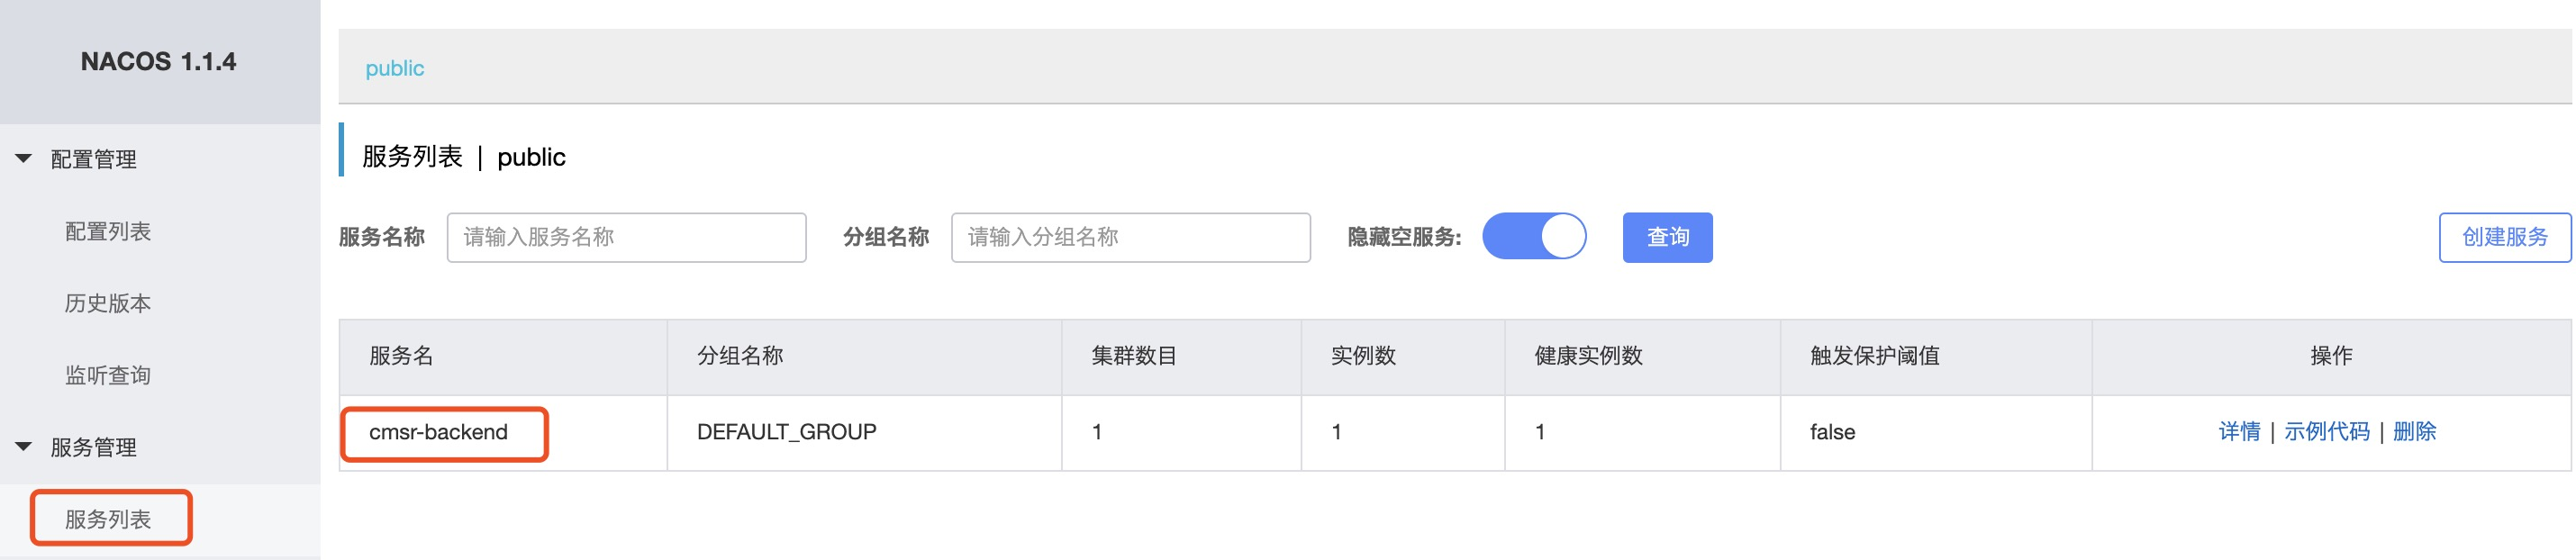2576x560 pixels.
Task: Click the DEFAULT_GROUP table cell
Action: 786,432
